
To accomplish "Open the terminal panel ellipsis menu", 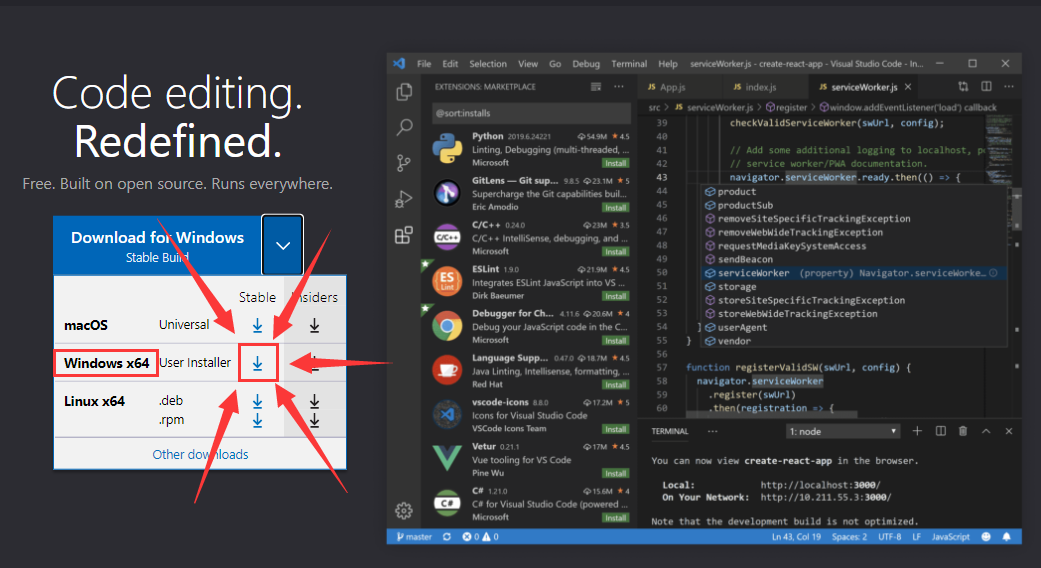I will 713,431.
